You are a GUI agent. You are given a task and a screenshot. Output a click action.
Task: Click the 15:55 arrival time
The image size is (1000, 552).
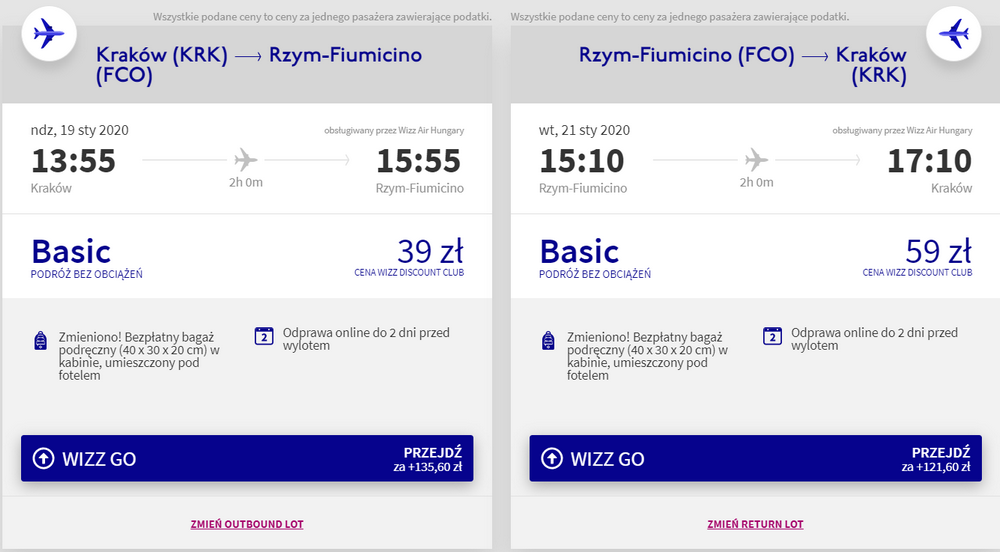418,161
